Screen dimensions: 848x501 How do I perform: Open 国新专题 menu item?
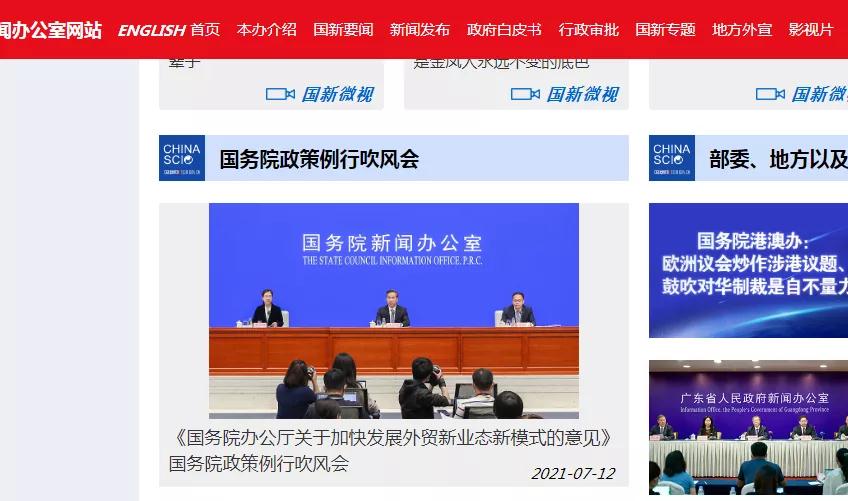(x=665, y=30)
